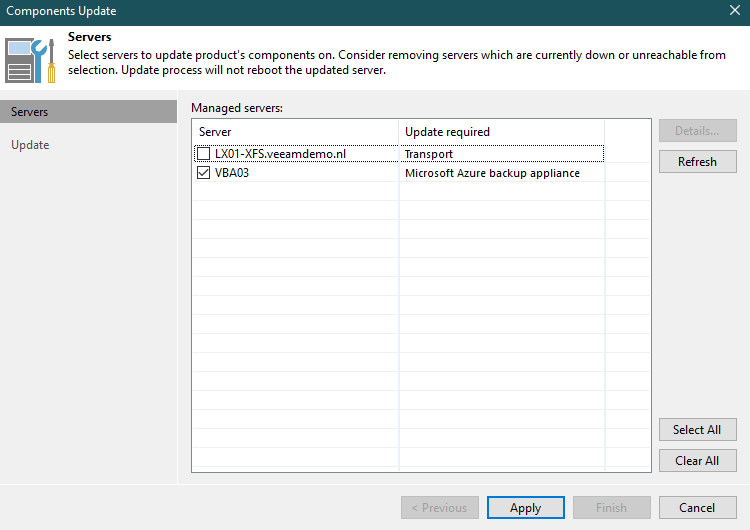Switch to the Update step
Screen dimensions: 750x530
click(30, 145)
